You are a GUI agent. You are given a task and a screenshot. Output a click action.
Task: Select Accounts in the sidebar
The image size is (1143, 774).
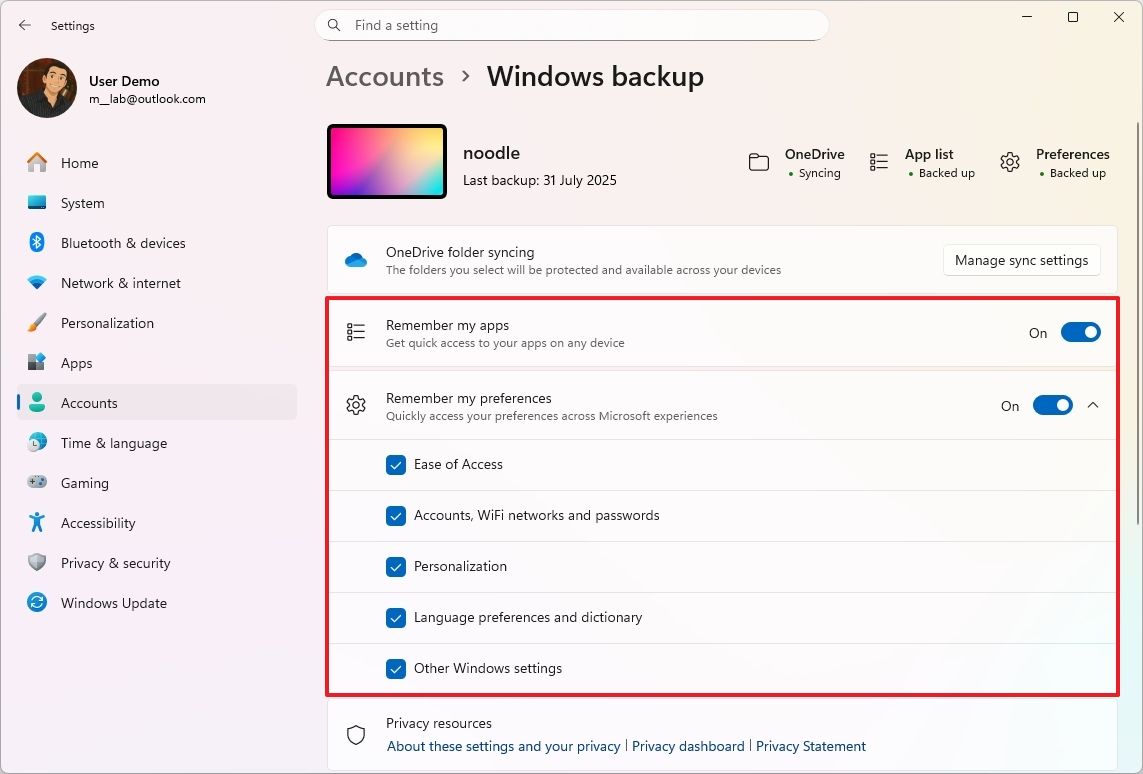(x=89, y=403)
